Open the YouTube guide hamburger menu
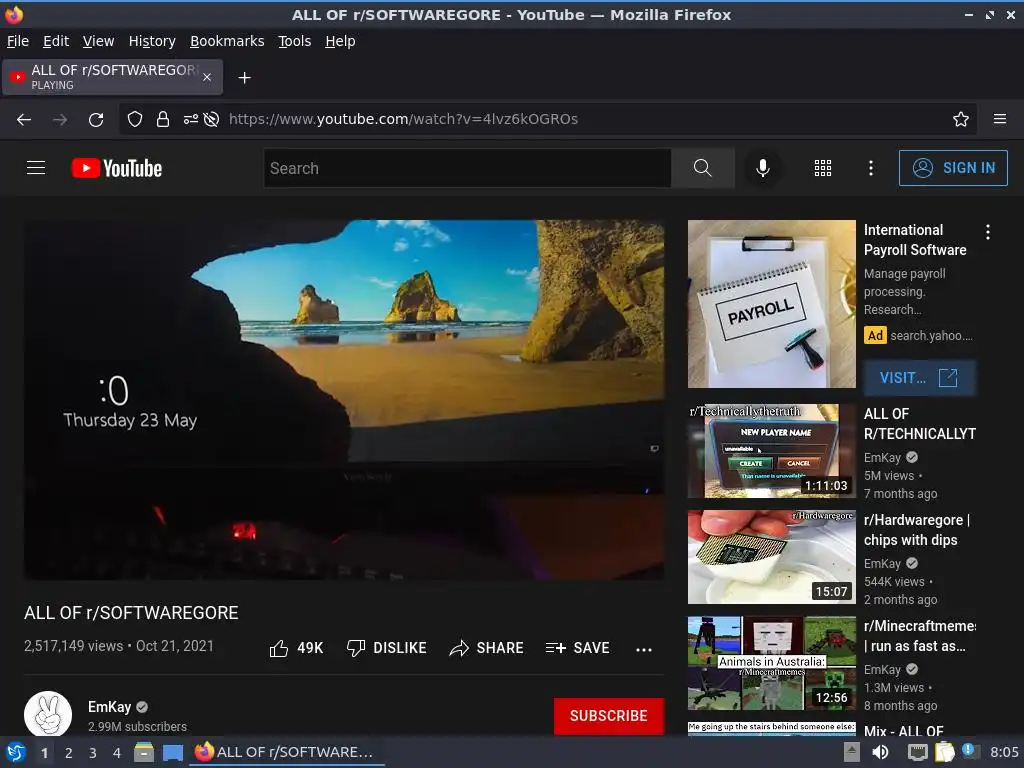The image size is (1024, 768). 36,168
